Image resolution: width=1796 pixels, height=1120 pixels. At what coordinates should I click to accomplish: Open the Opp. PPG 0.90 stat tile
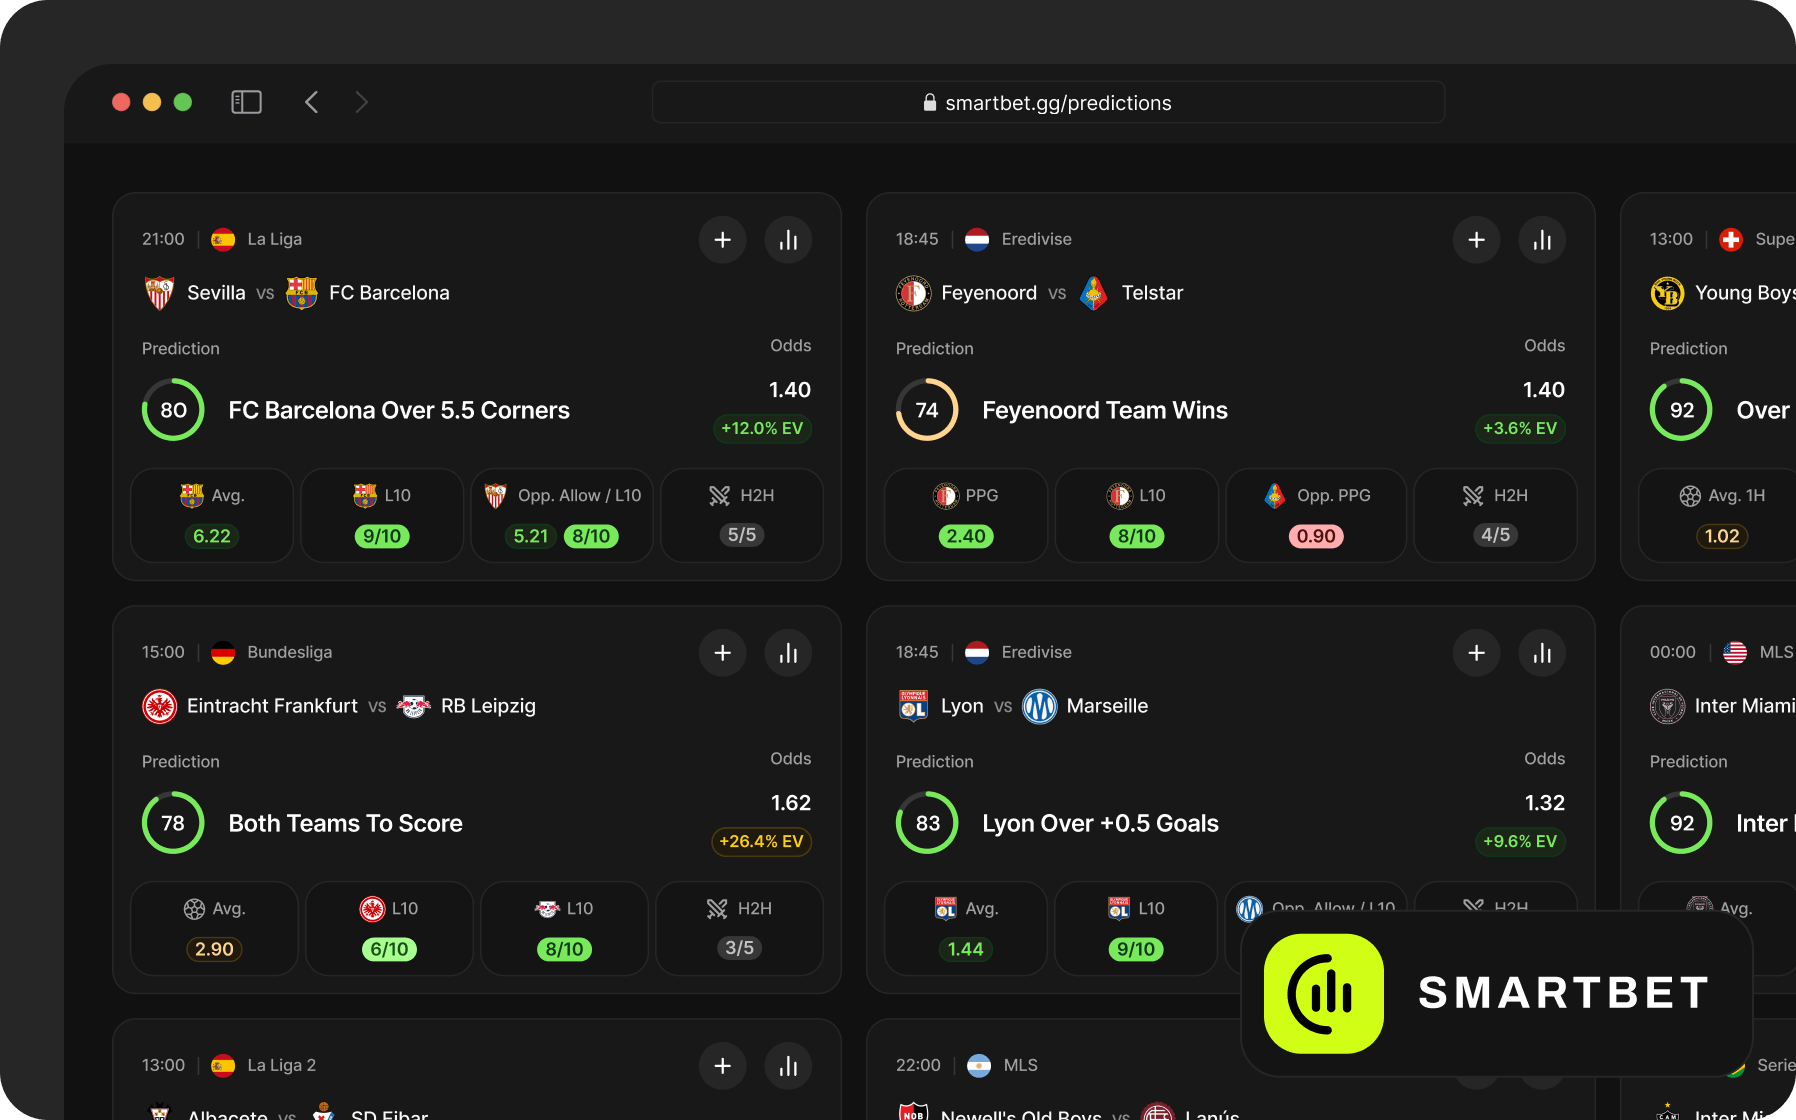click(1316, 516)
